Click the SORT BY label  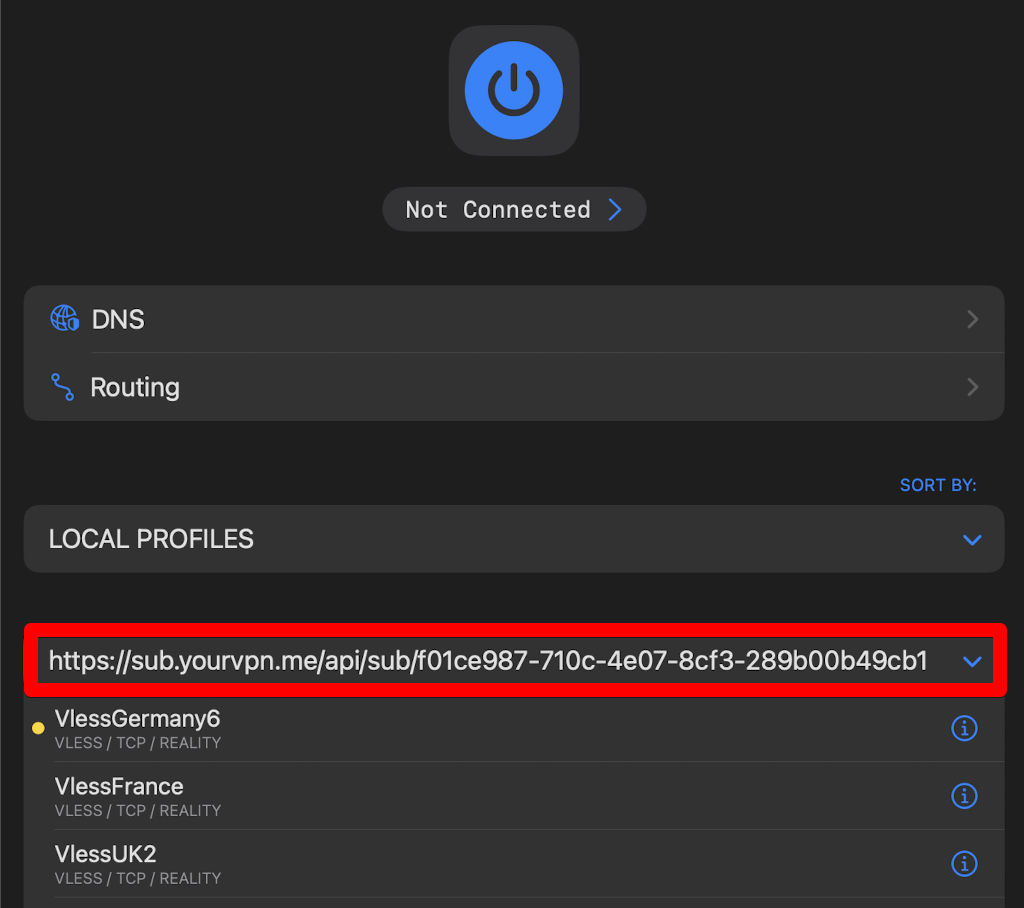pos(937,485)
